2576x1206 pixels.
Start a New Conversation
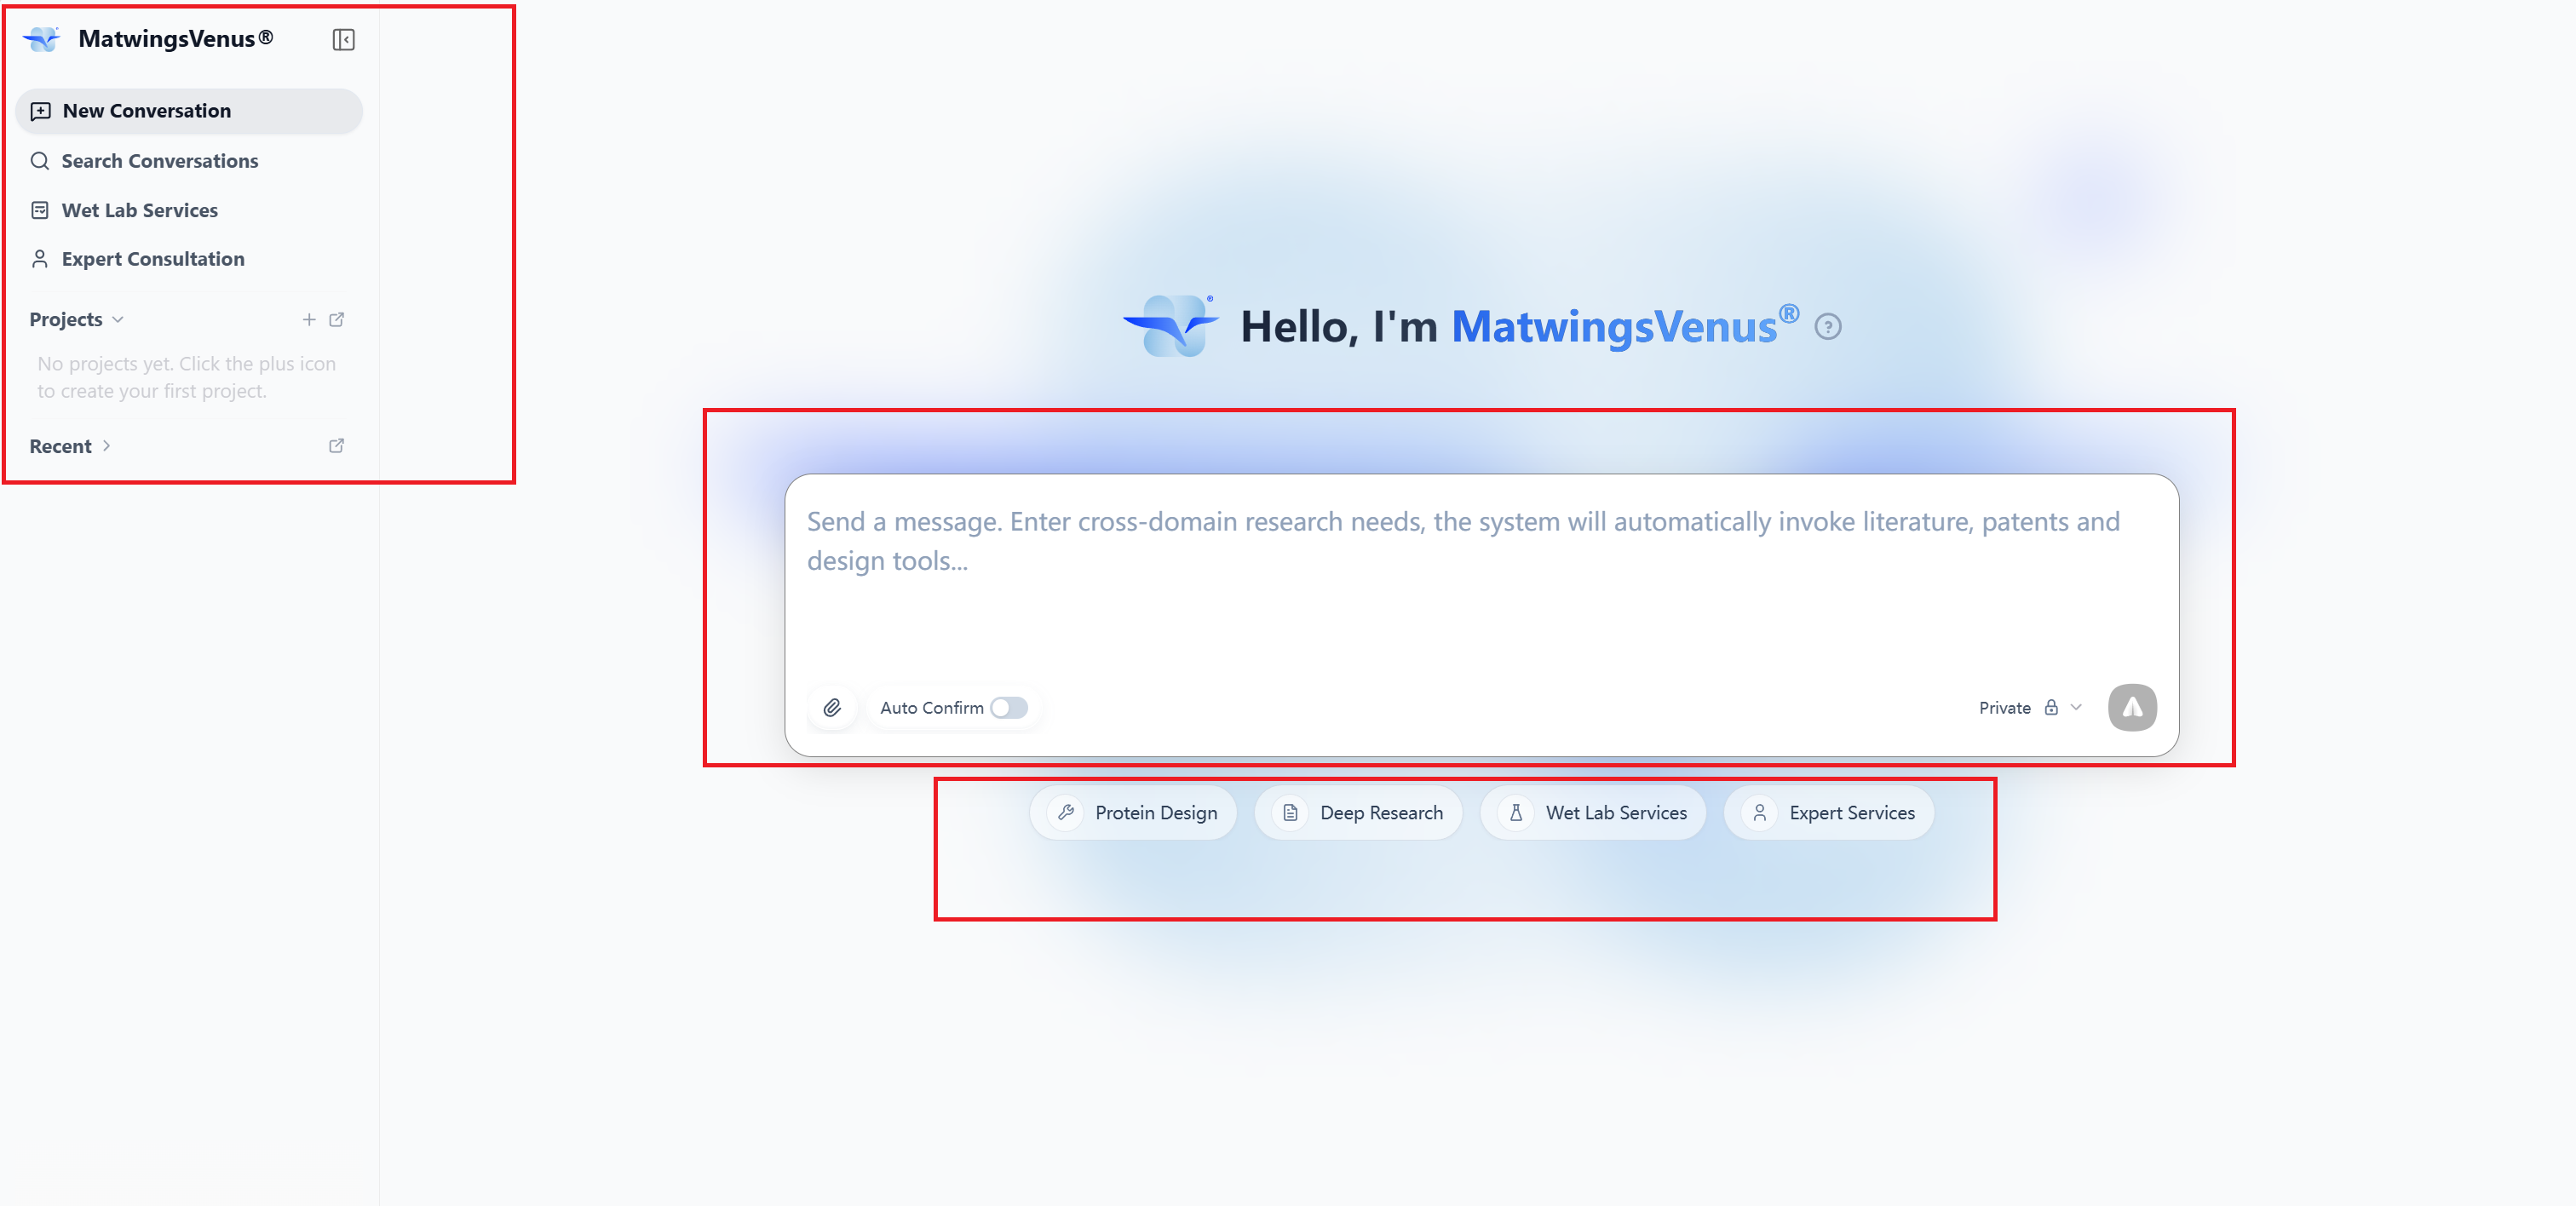189,110
